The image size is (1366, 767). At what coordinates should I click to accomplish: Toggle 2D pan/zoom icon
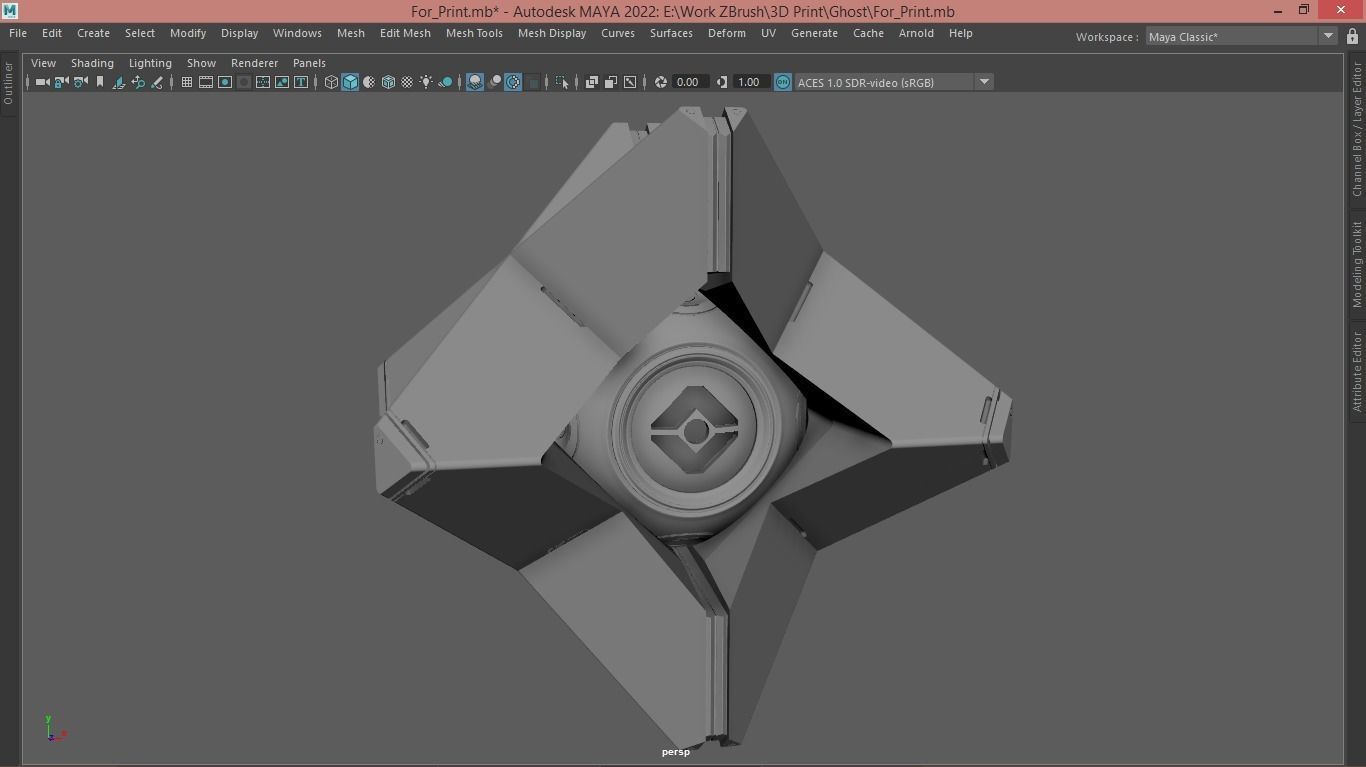point(138,82)
